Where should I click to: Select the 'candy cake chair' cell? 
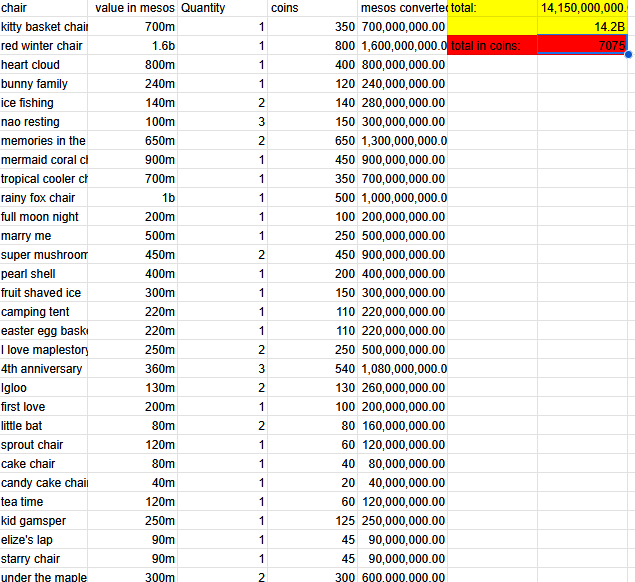[44, 483]
